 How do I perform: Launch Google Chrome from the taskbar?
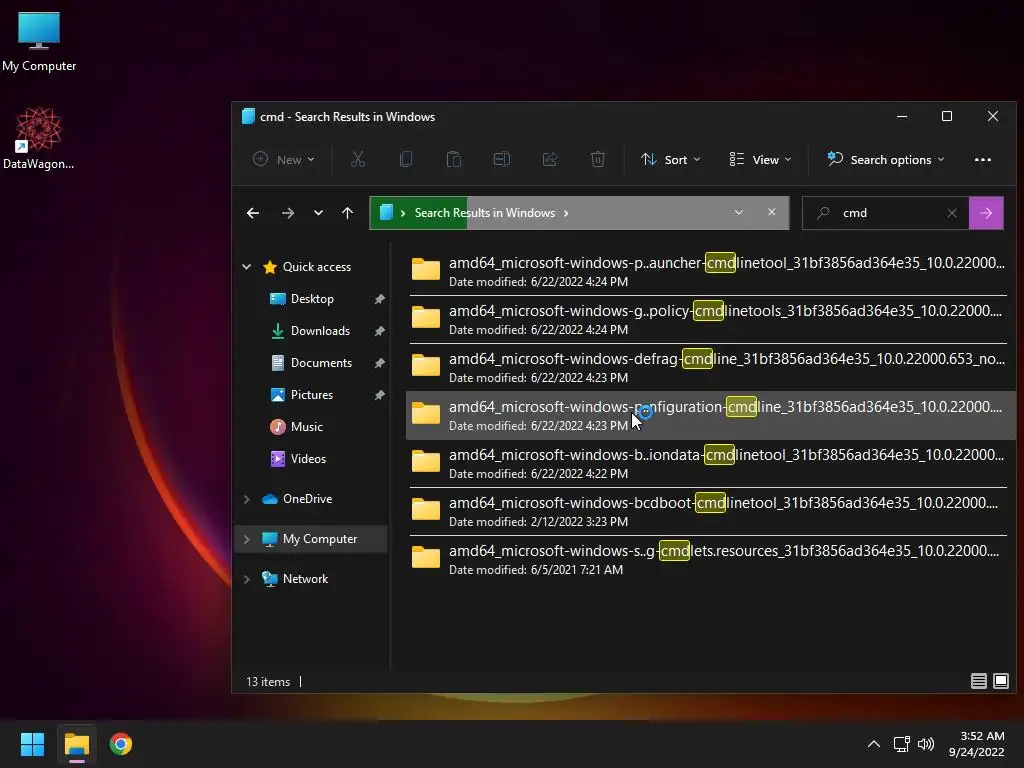tap(121, 744)
